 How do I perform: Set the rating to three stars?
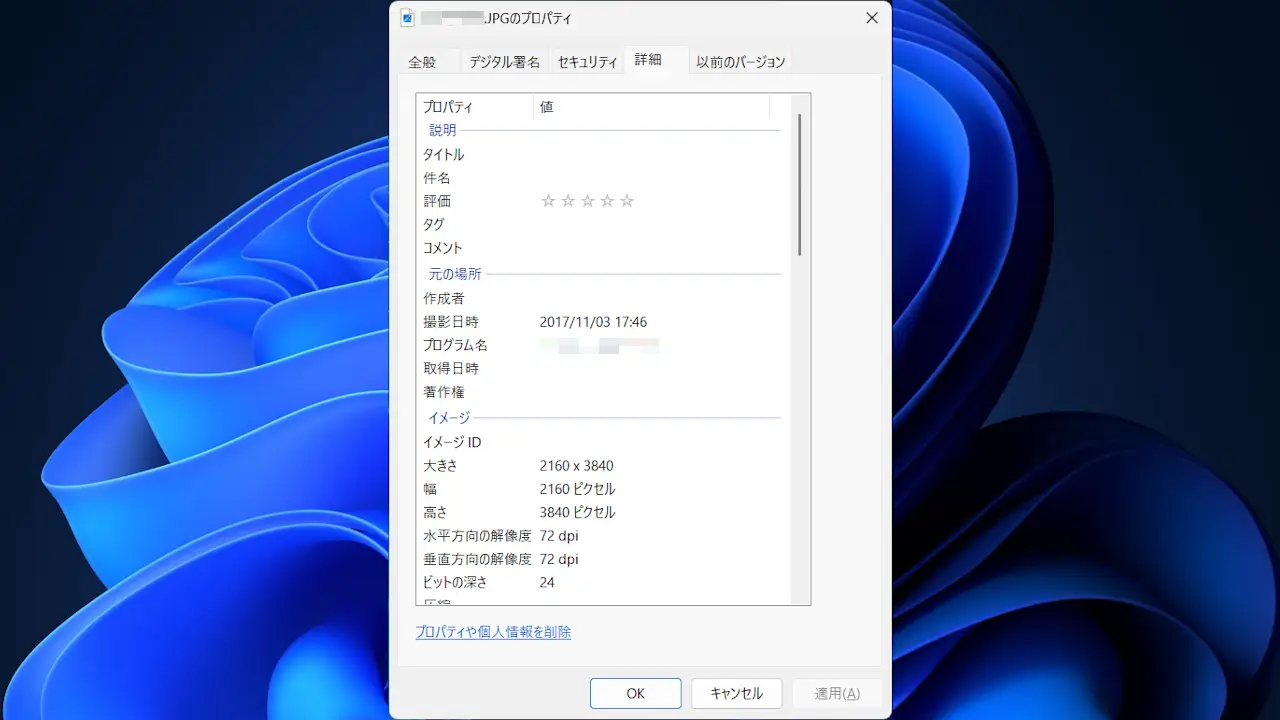tap(588, 201)
